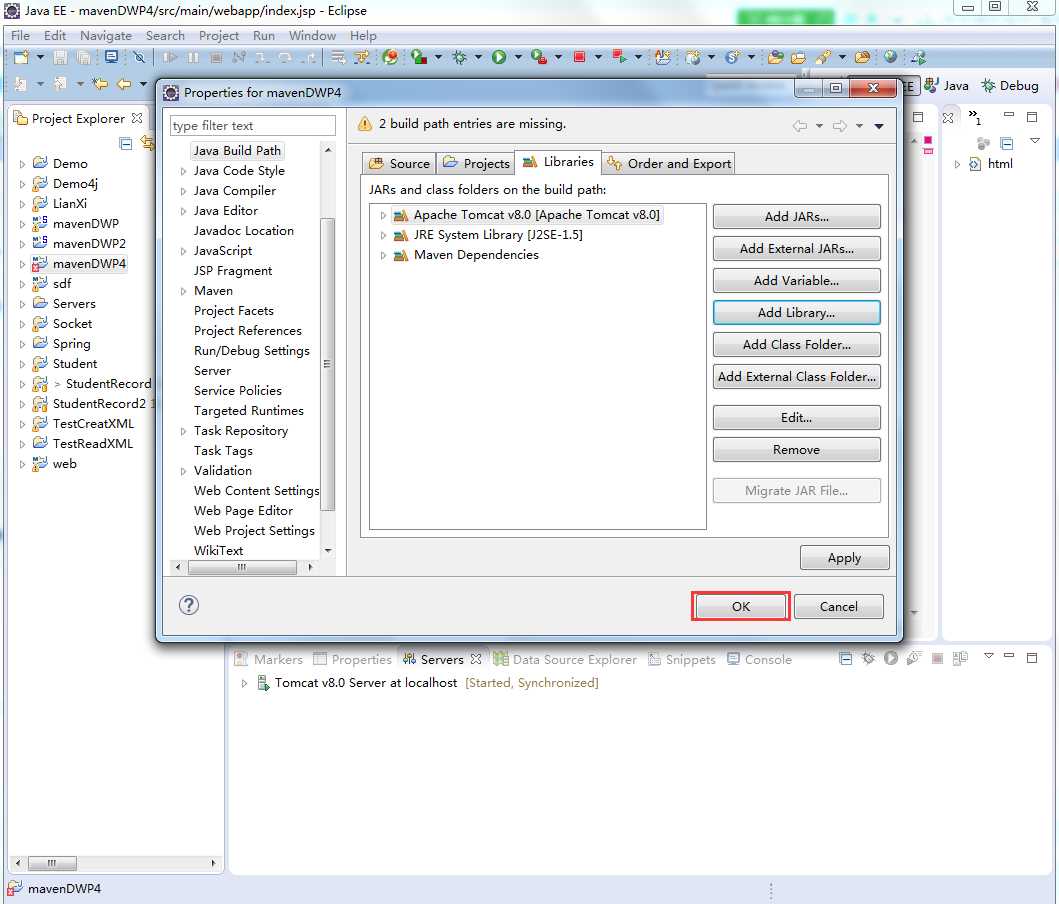Open the New wizard dropdown arrow

[40, 57]
